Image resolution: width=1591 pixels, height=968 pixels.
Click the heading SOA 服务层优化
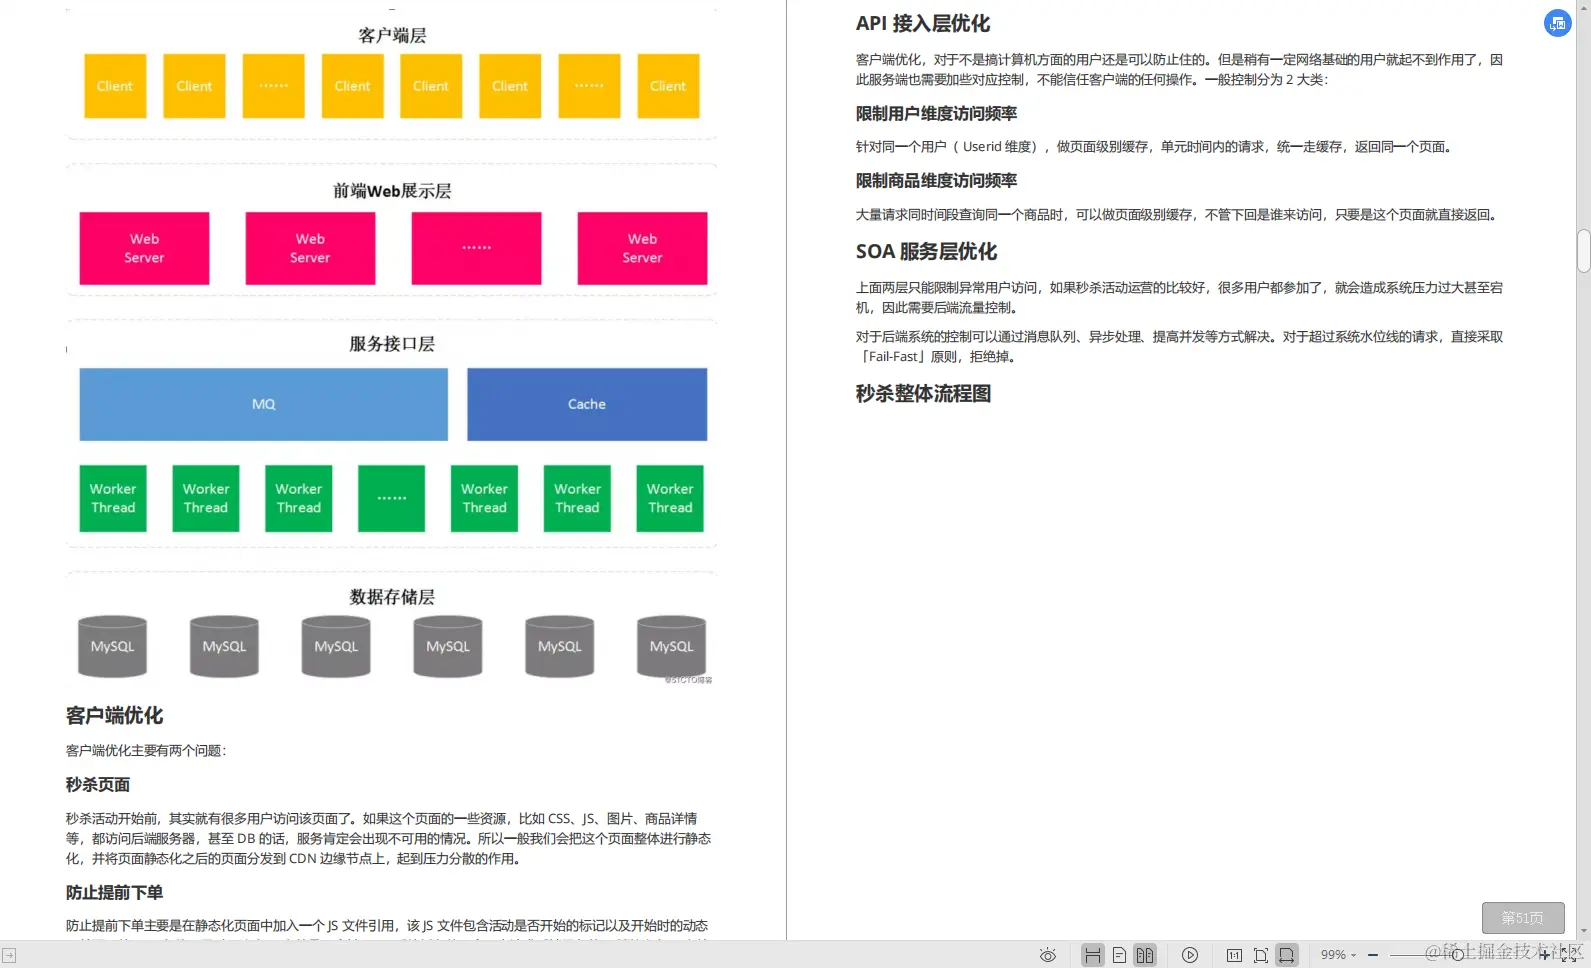926,252
